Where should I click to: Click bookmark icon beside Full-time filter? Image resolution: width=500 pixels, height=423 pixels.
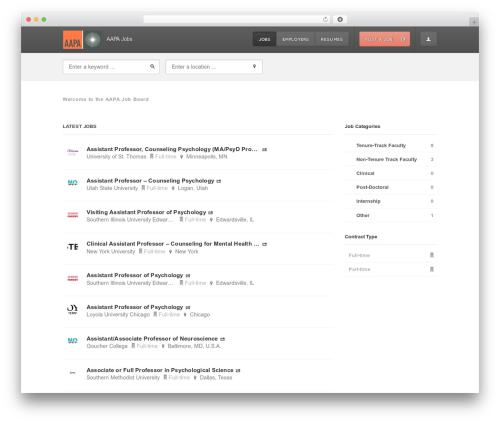pyautogui.click(x=432, y=255)
